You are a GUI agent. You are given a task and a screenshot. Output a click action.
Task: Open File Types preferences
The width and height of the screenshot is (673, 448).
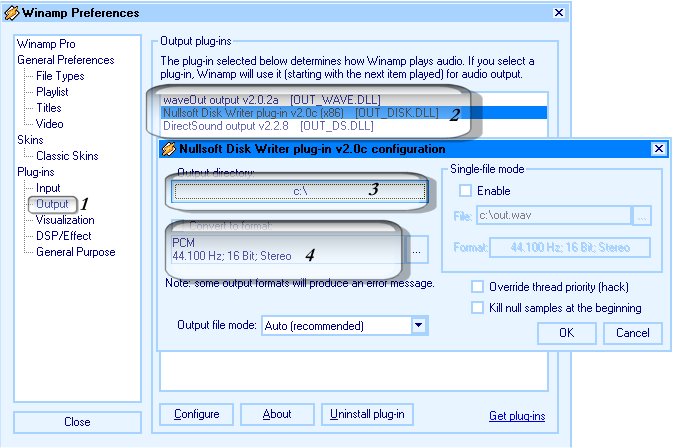pos(60,76)
